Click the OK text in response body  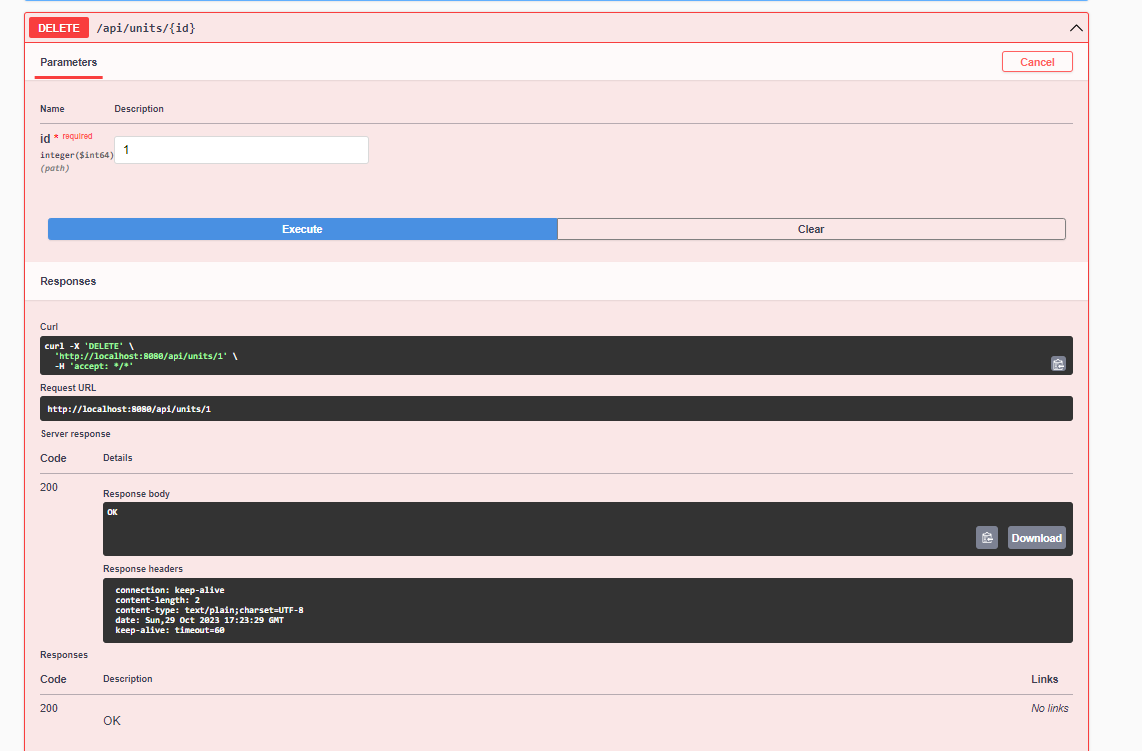click(113, 512)
